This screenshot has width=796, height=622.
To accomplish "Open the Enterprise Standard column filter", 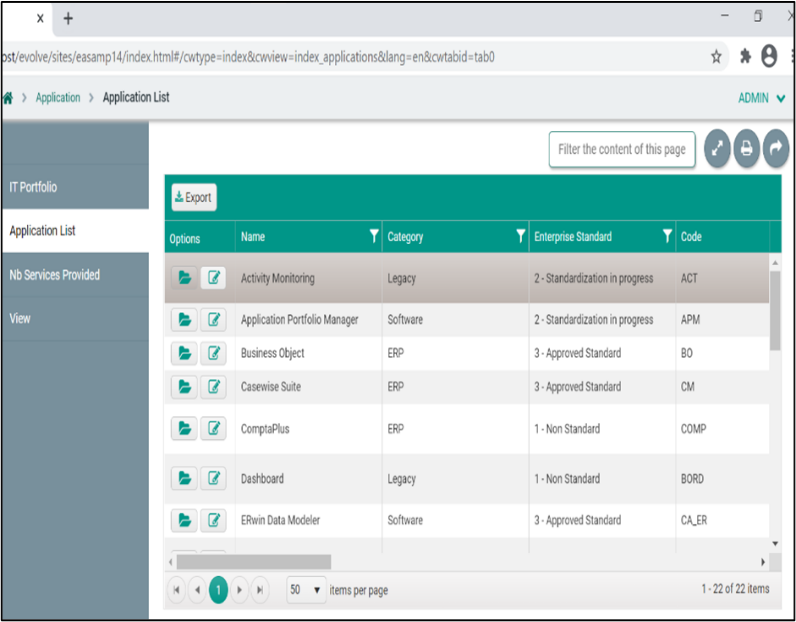I will pyautogui.click(x=667, y=236).
